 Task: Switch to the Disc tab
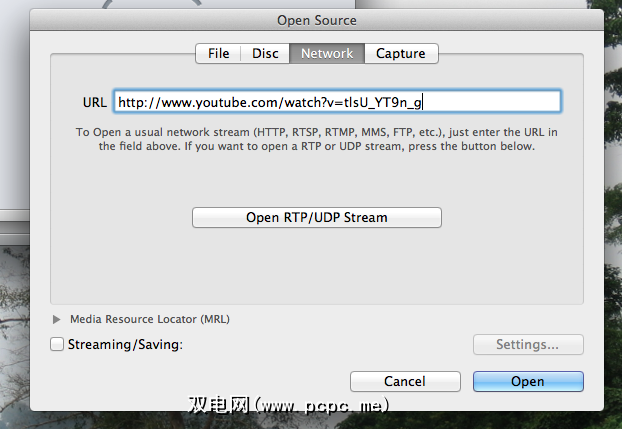point(265,54)
